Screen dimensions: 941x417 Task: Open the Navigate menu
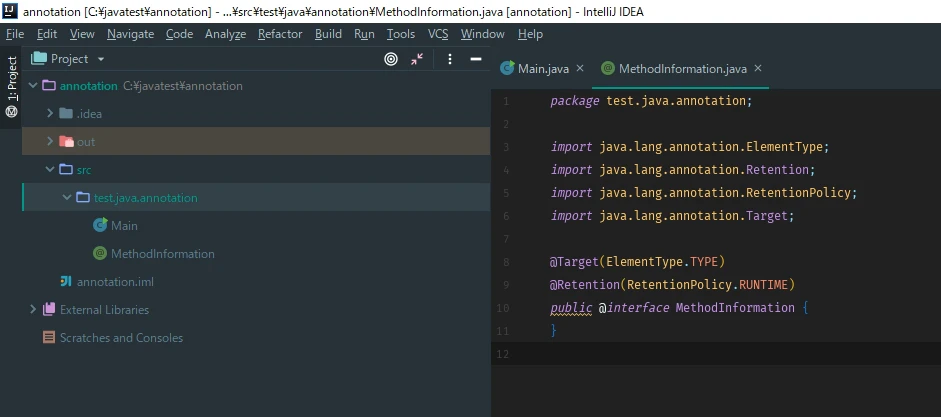click(130, 34)
